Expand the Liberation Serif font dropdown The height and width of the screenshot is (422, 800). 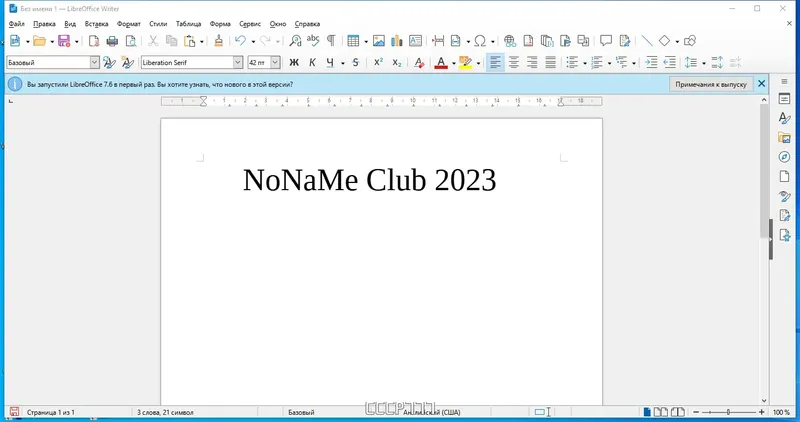[x=238, y=63]
